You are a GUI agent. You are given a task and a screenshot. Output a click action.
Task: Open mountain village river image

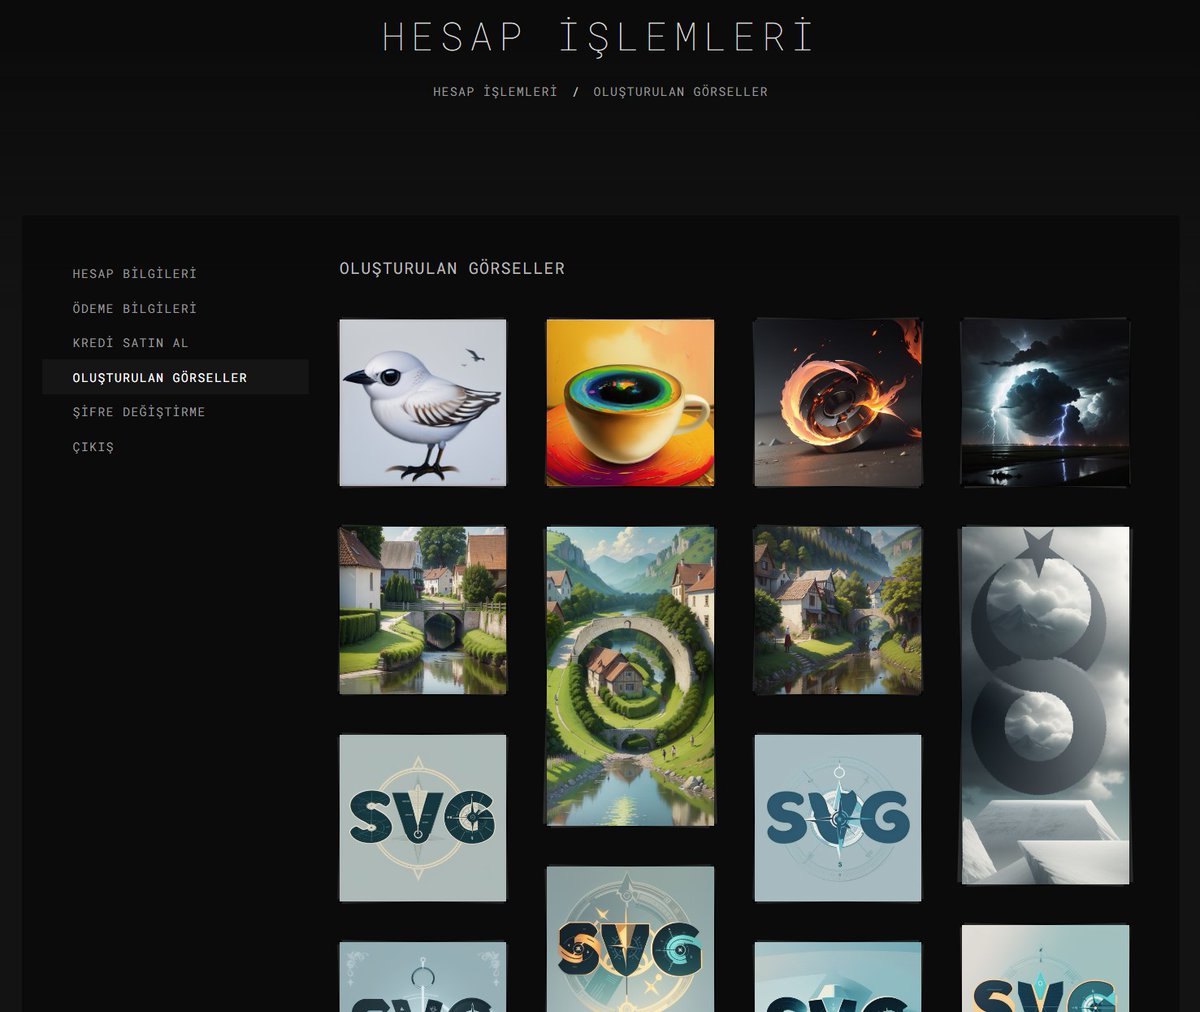[838, 610]
